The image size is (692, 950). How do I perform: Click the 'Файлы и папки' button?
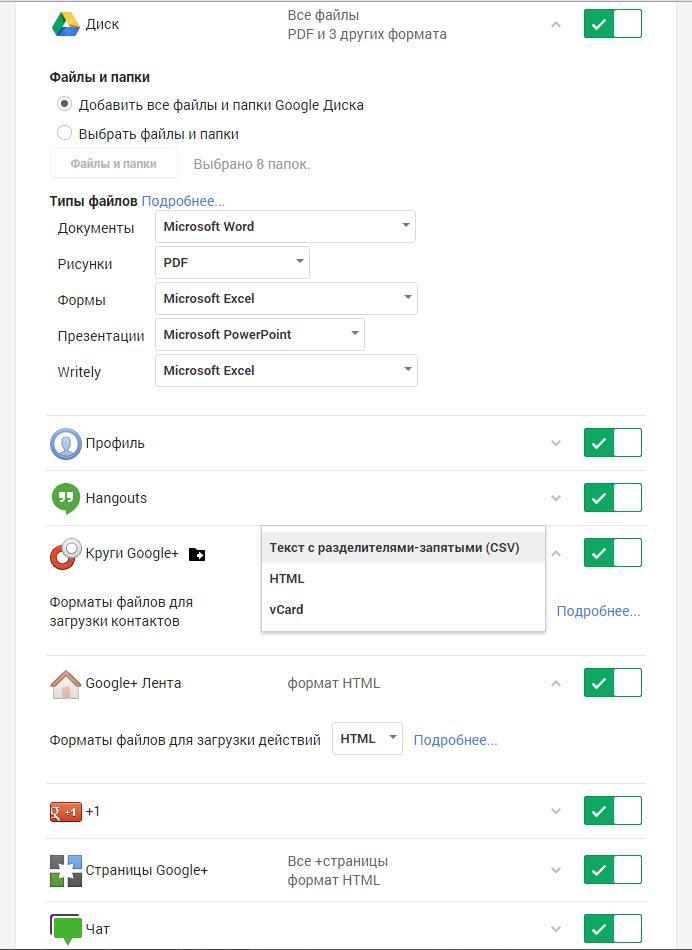[114, 164]
